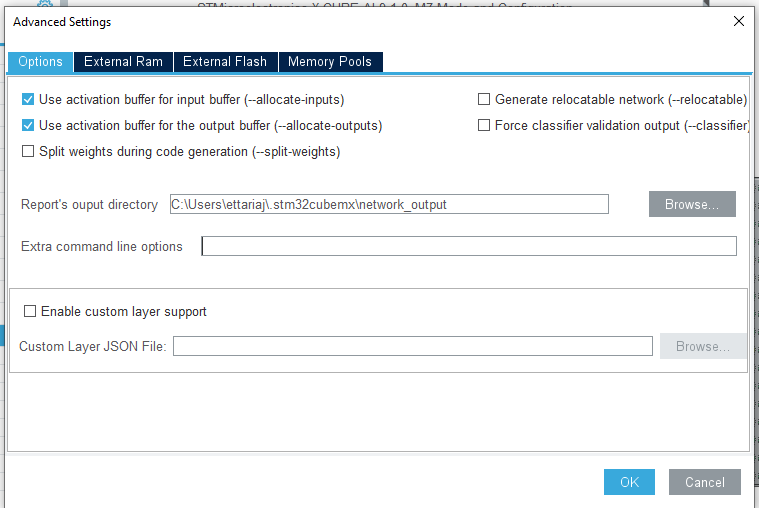Click the Report's ouput directory label
The height and width of the screenshot is (508, 759).
tap(89, 205)
